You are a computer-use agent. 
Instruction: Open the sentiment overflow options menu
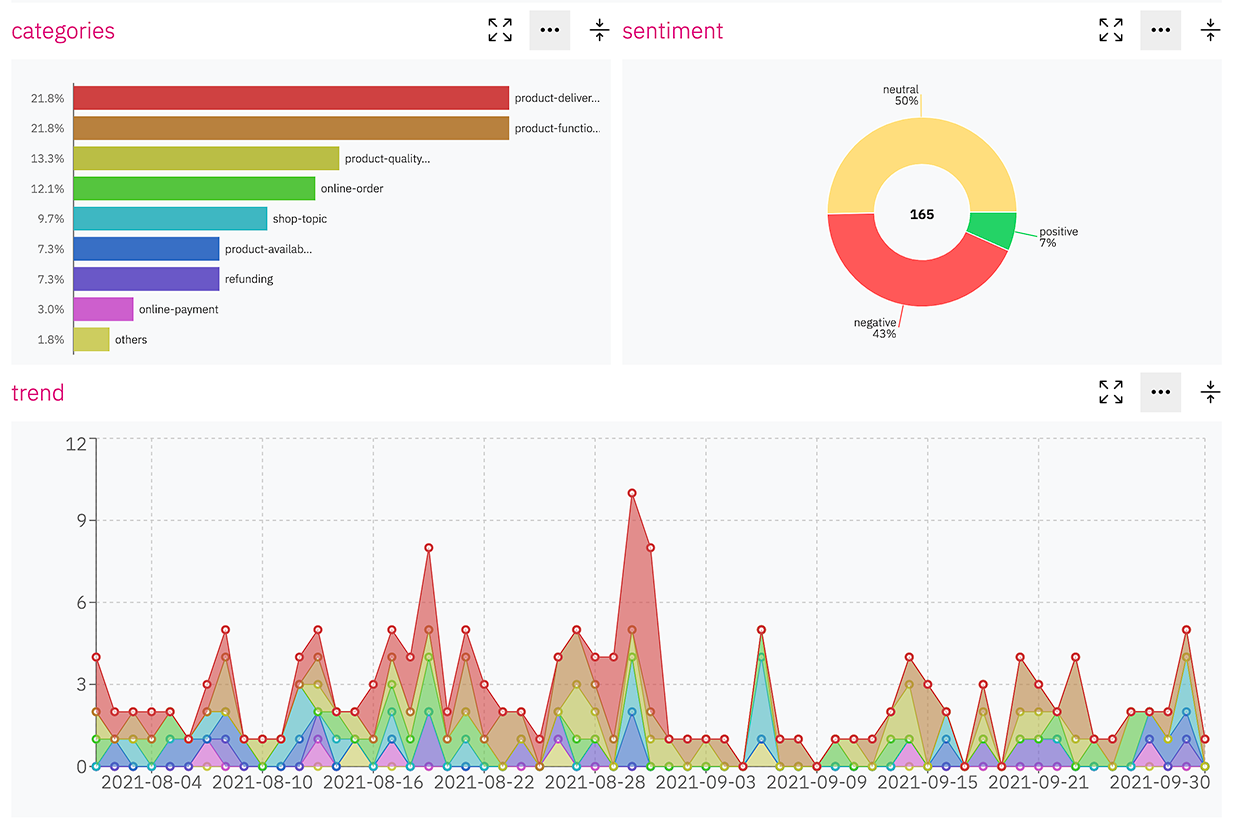[x=1160, y=30]
